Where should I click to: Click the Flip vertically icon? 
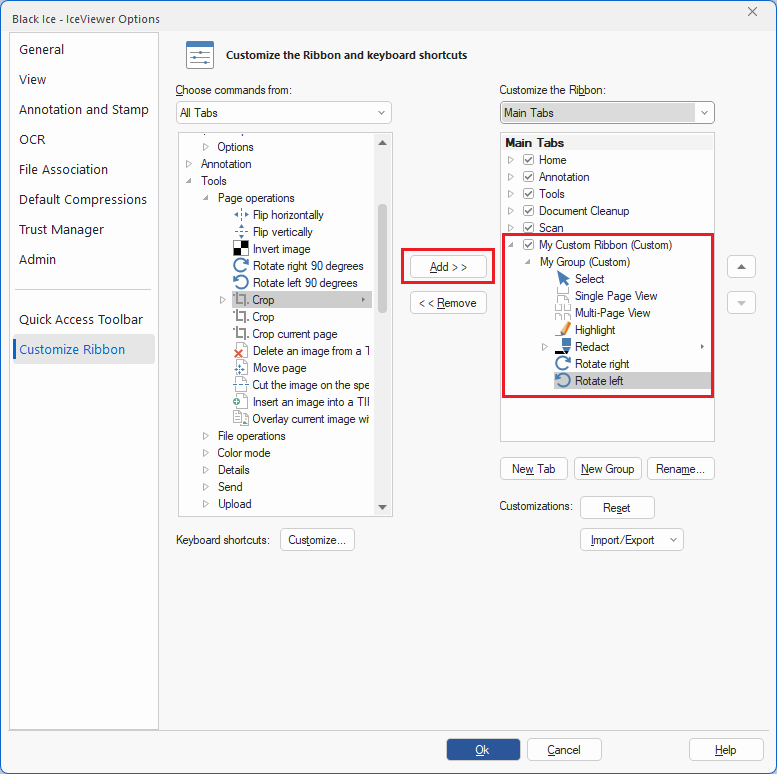click(x=241, y=232)
